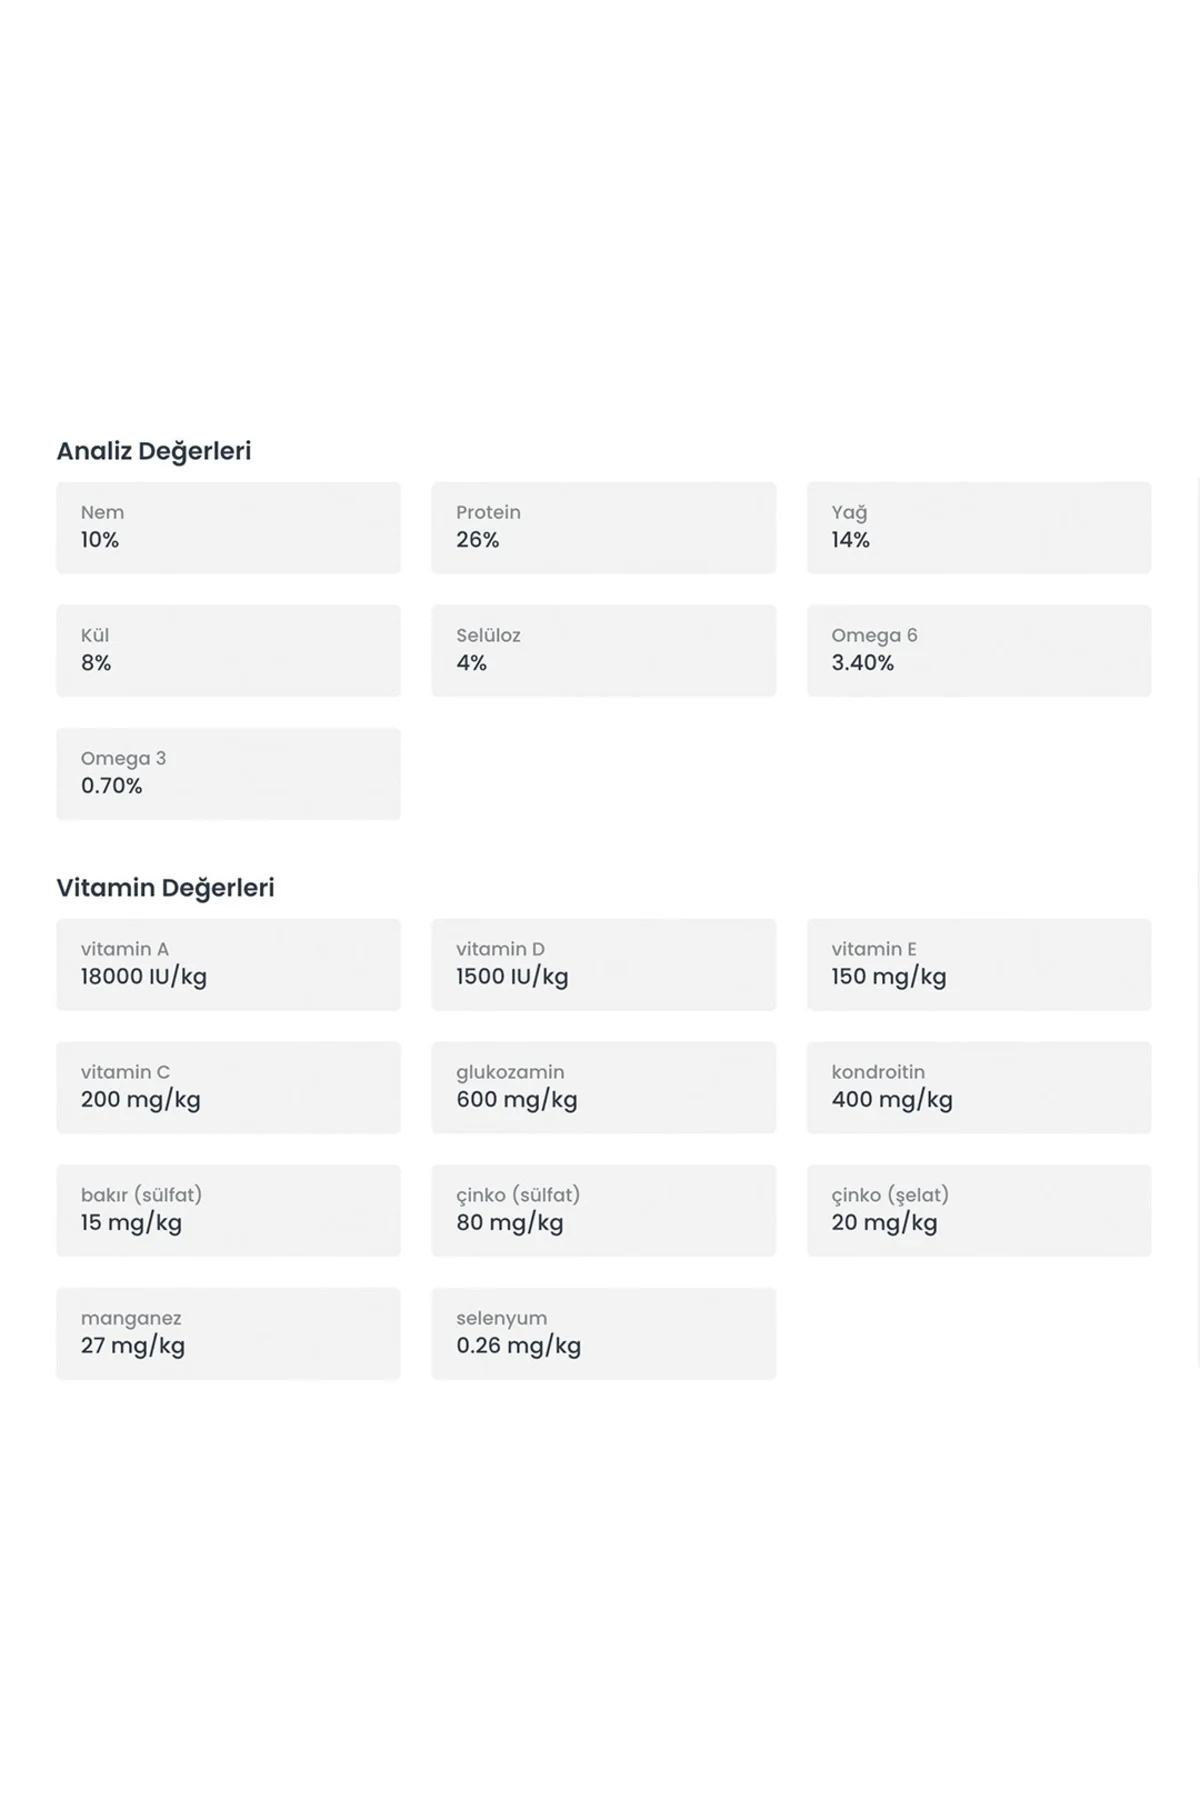1200x1800 pixels.
Task: Click the çinko (sülfat) 80 mg/kg card
Action: click(x=604, y=1211)
